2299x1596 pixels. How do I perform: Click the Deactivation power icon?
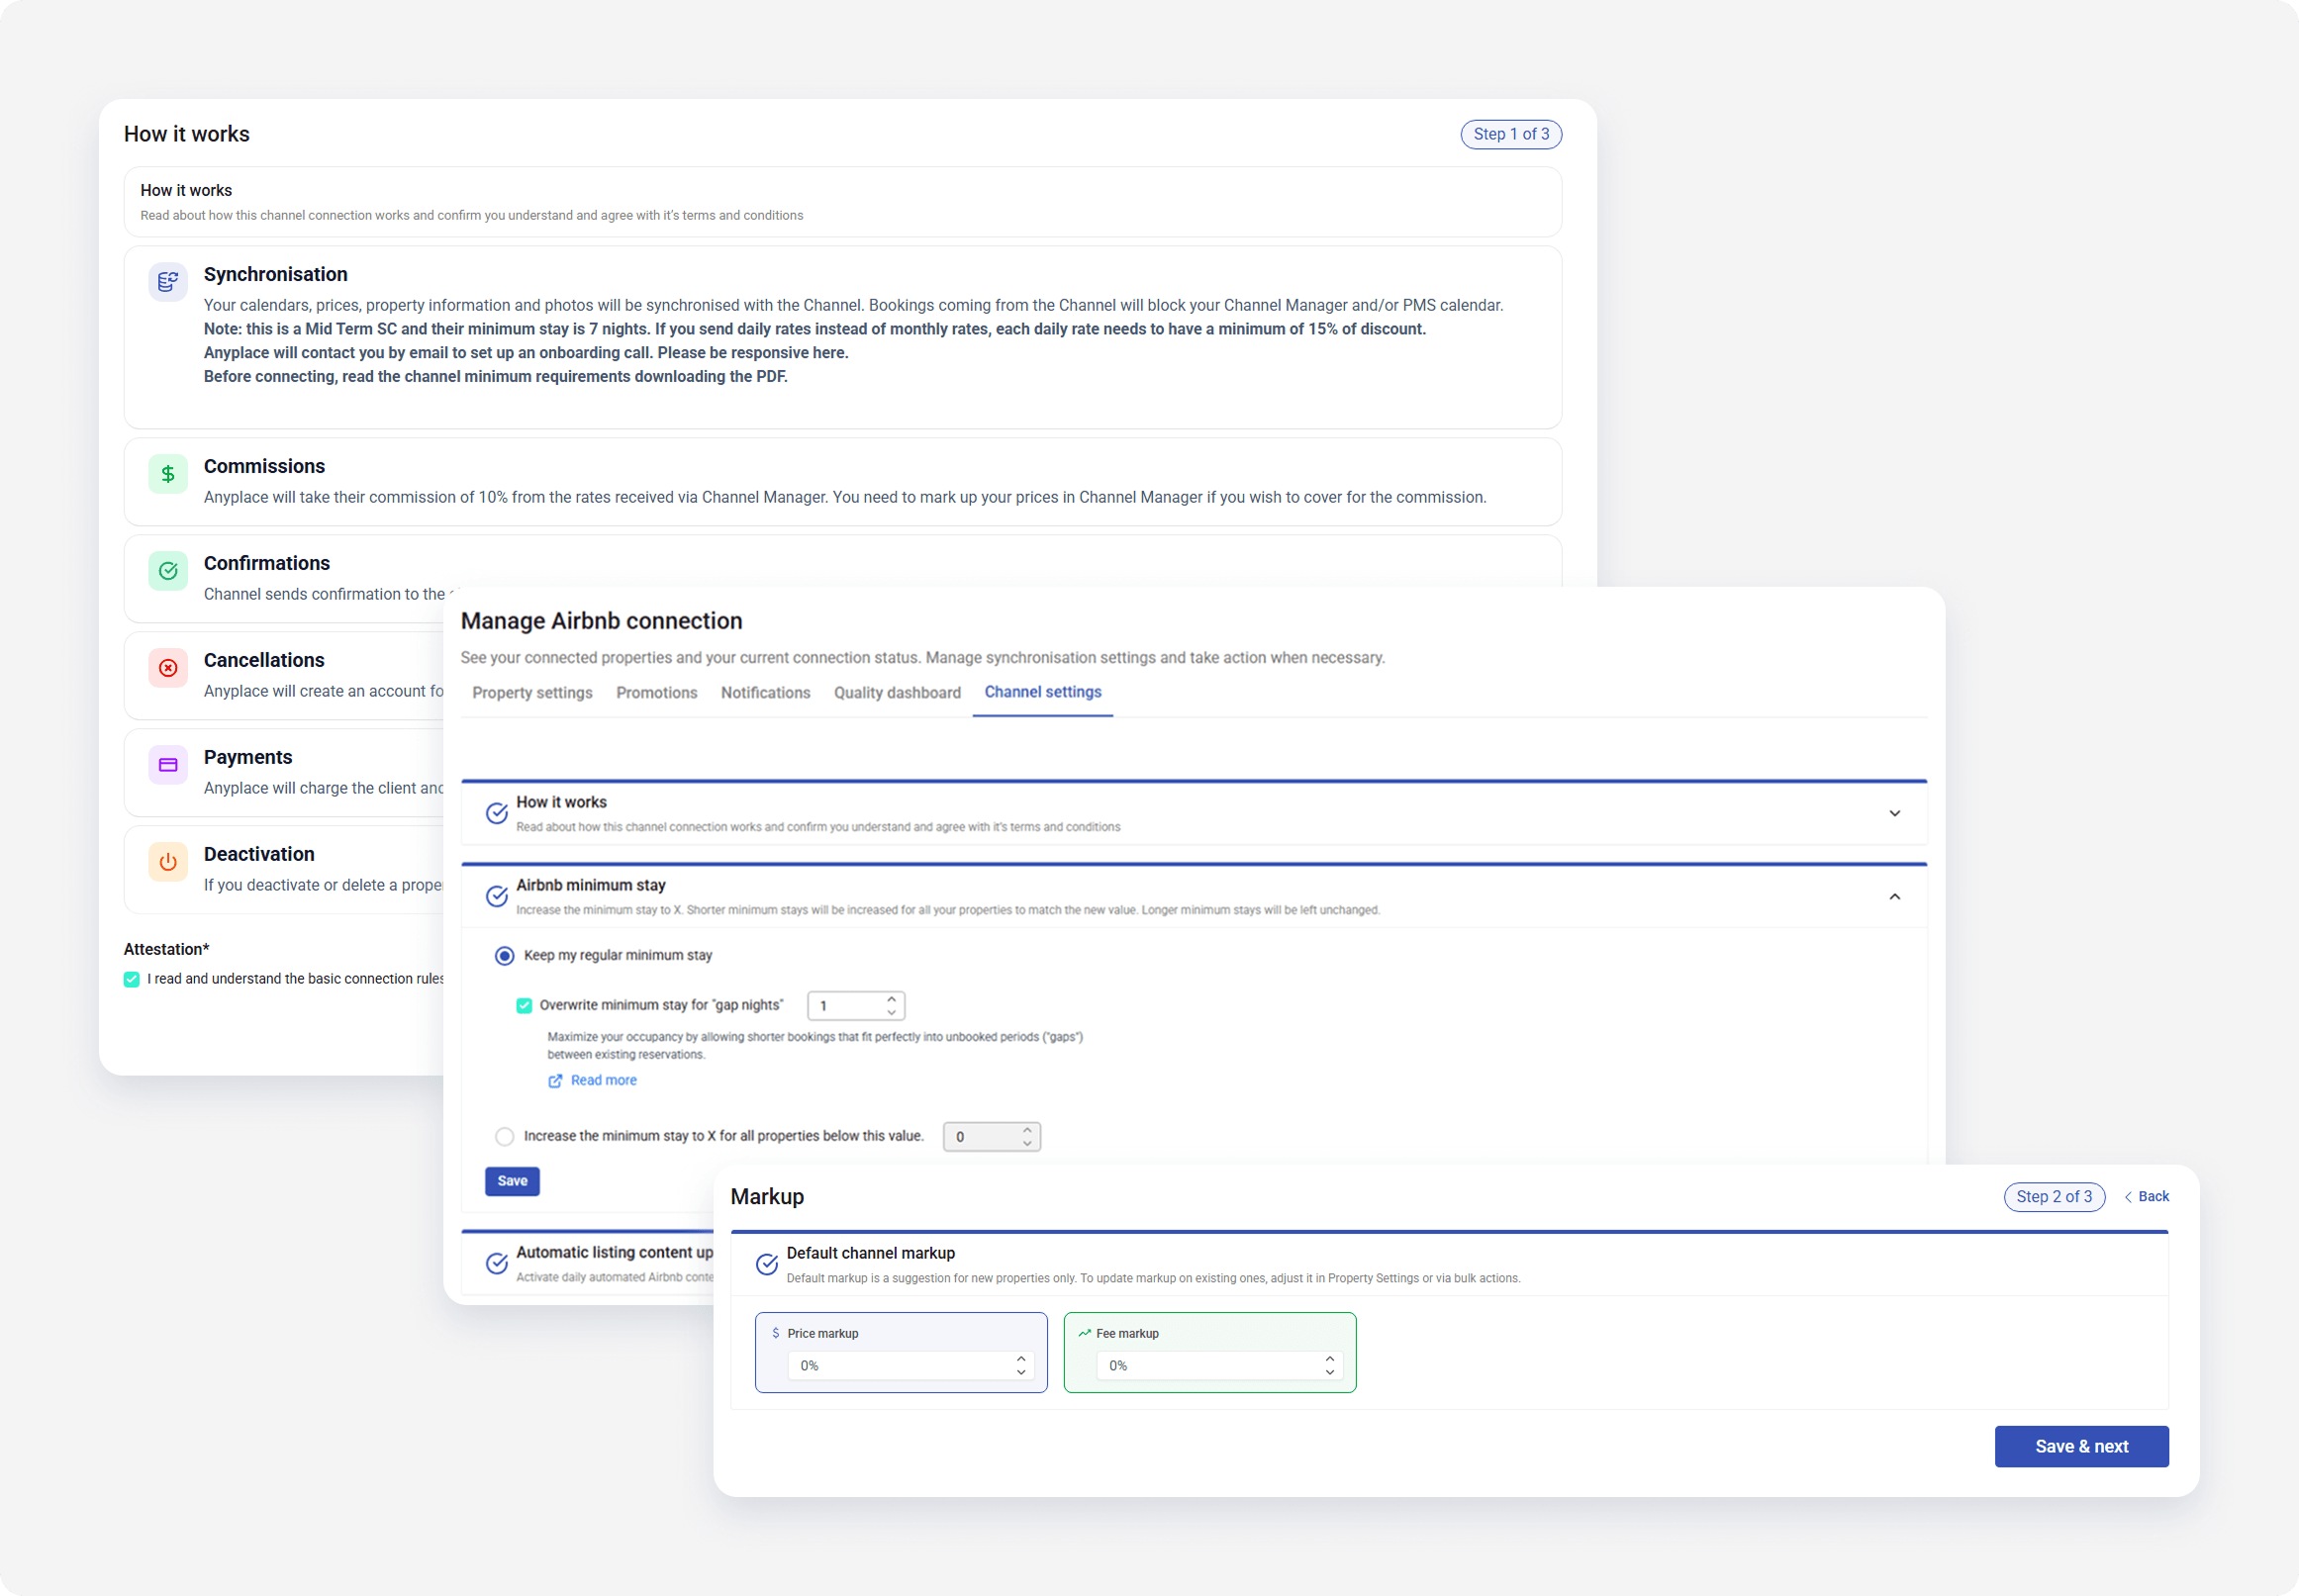[x=168, y=862]
